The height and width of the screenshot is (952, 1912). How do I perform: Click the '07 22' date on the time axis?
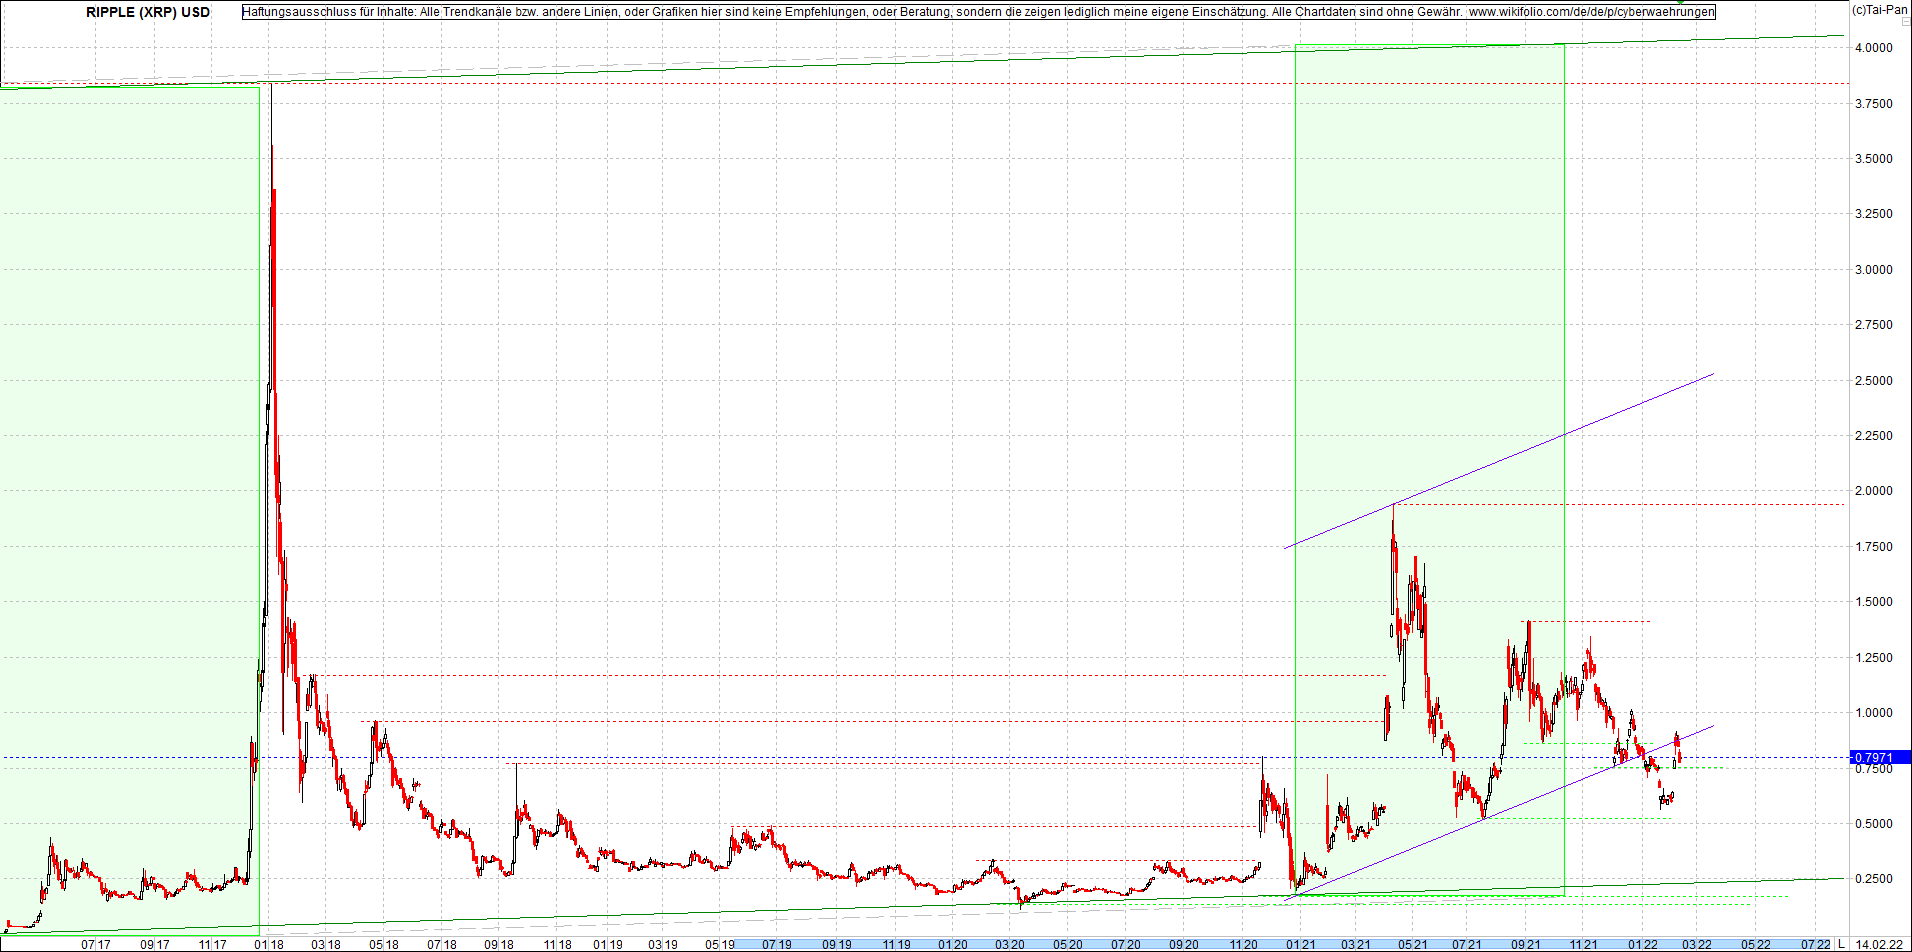1816,944
